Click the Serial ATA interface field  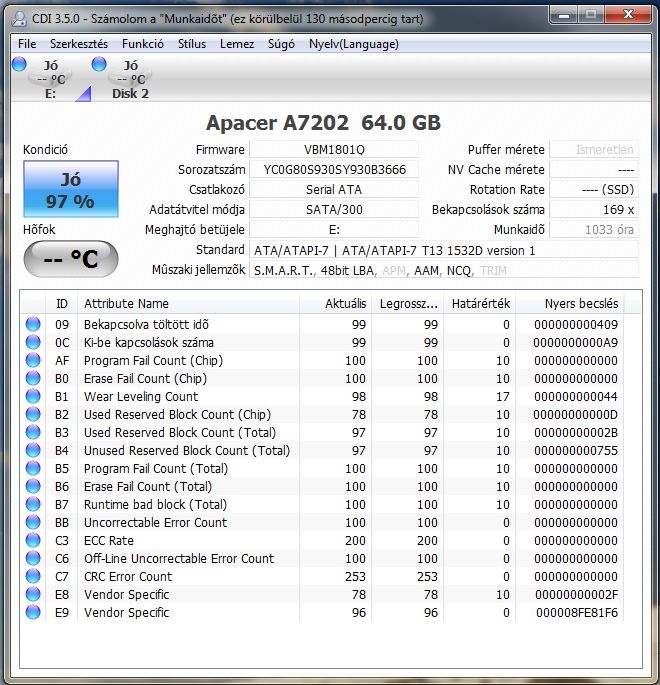[334, 190]
